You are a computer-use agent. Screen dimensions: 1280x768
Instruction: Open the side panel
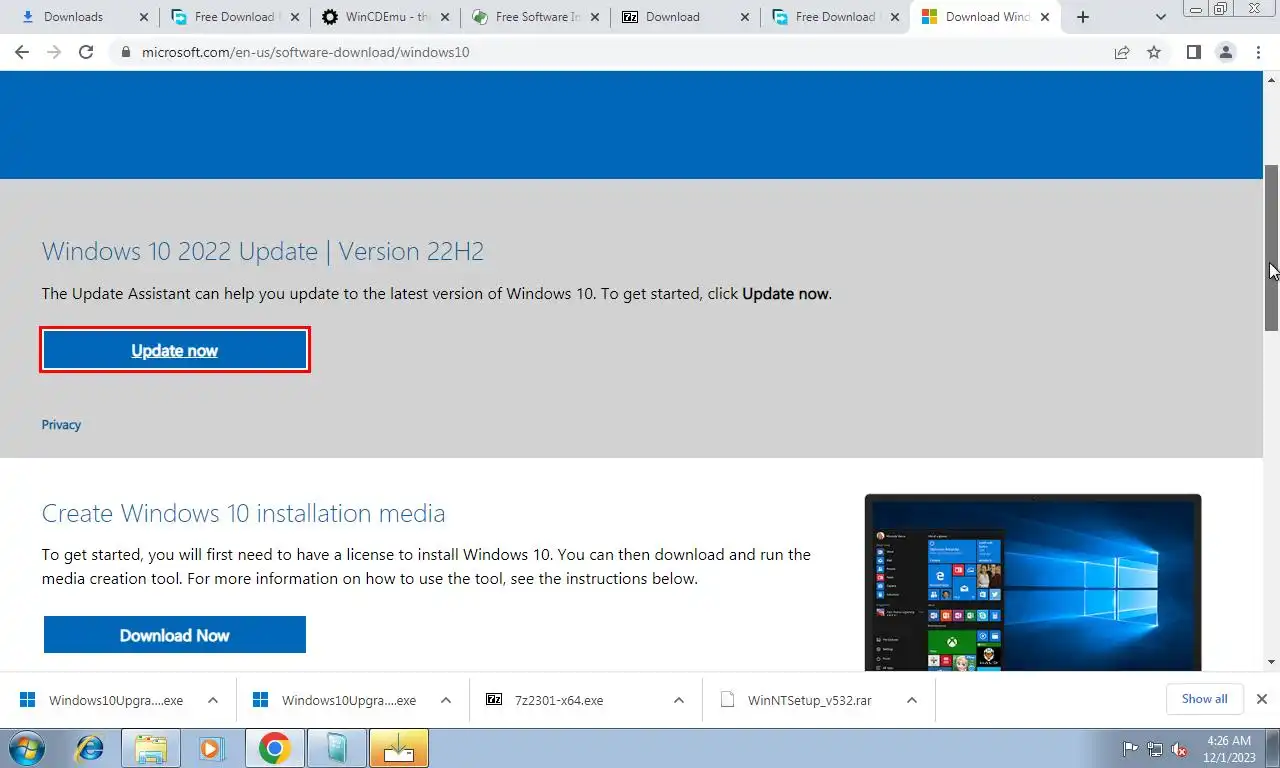(1193, 52)
